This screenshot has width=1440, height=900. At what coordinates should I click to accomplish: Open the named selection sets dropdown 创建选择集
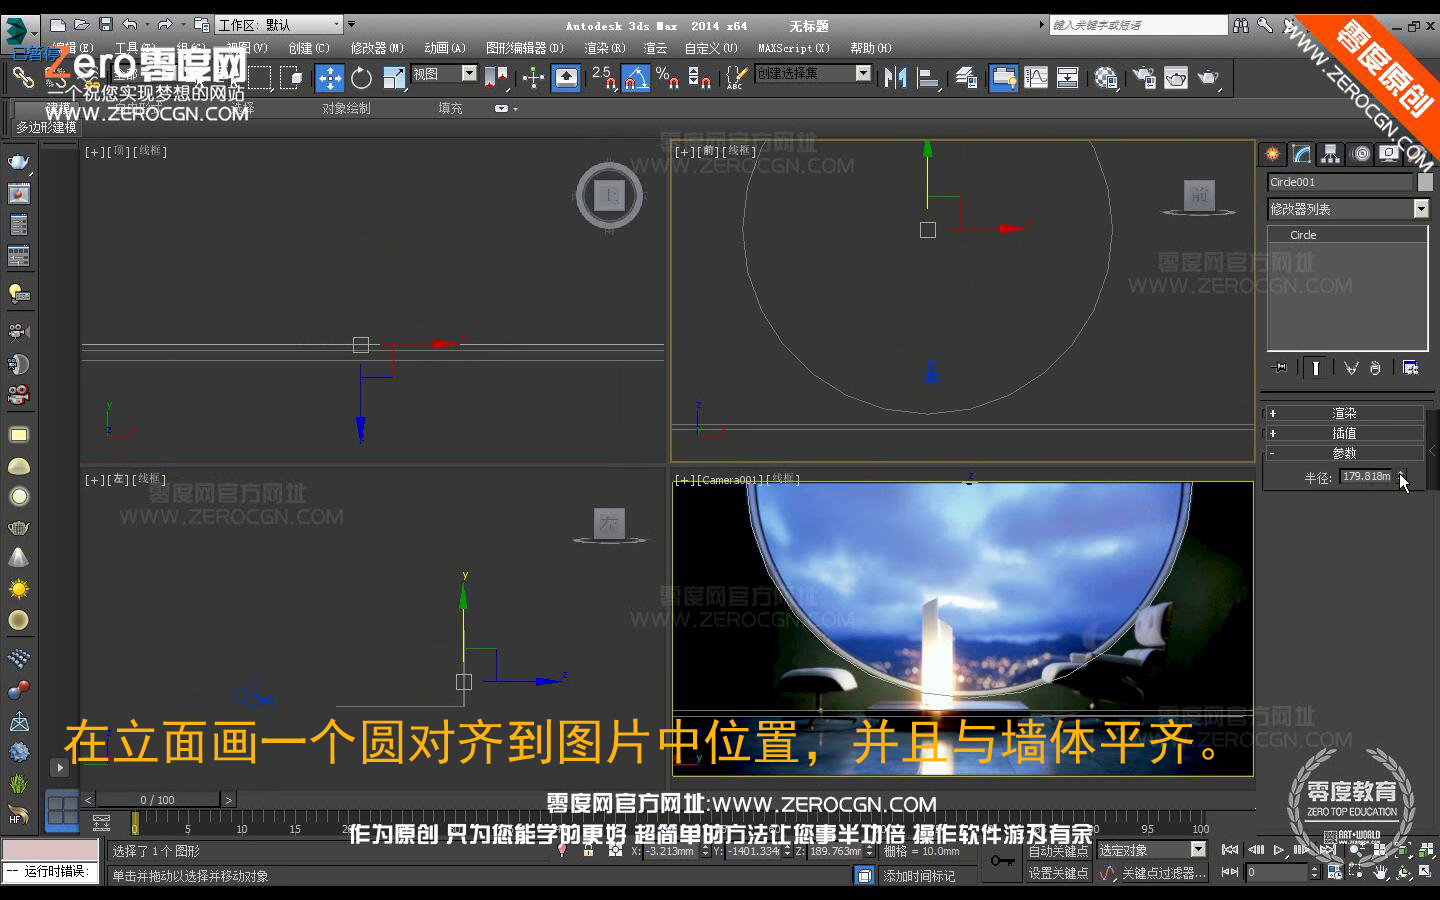point(812,74)
